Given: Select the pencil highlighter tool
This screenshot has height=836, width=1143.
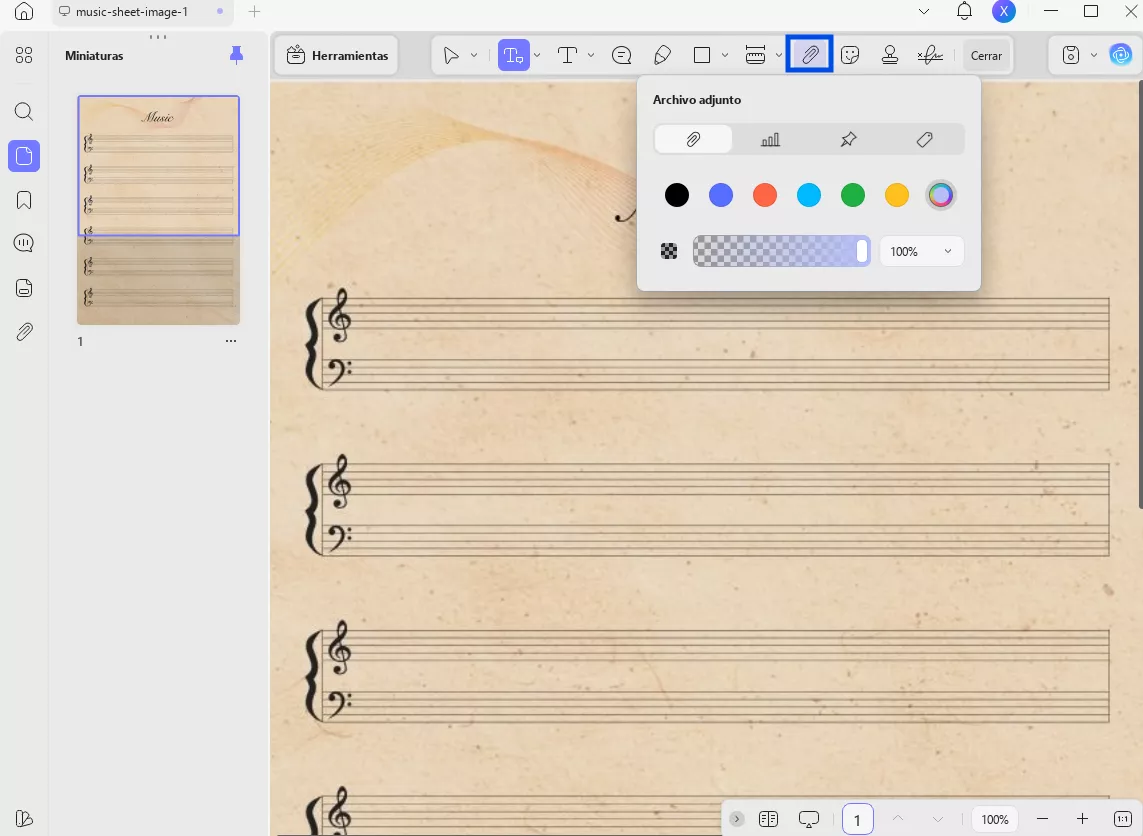Looking at the screenshot, I should pos(661,56).
